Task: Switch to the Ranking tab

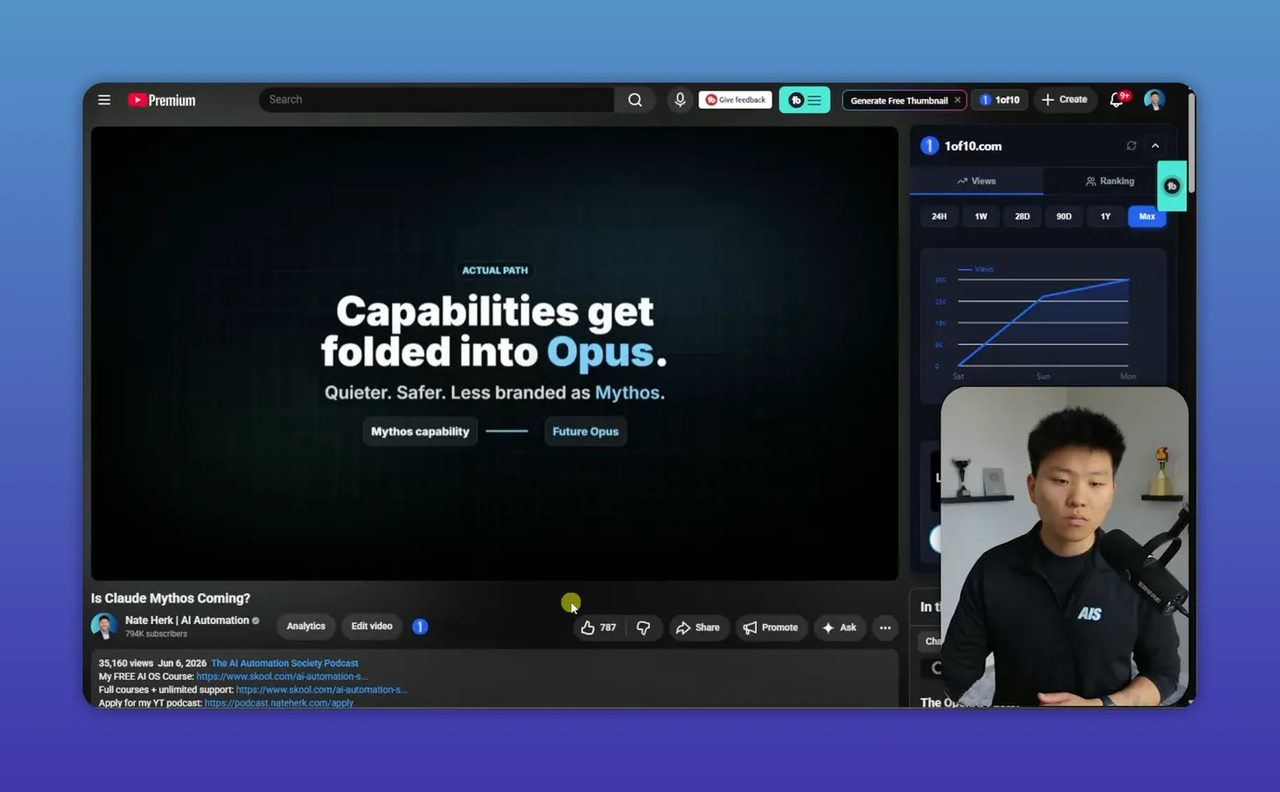Action: pos(1109,181)
